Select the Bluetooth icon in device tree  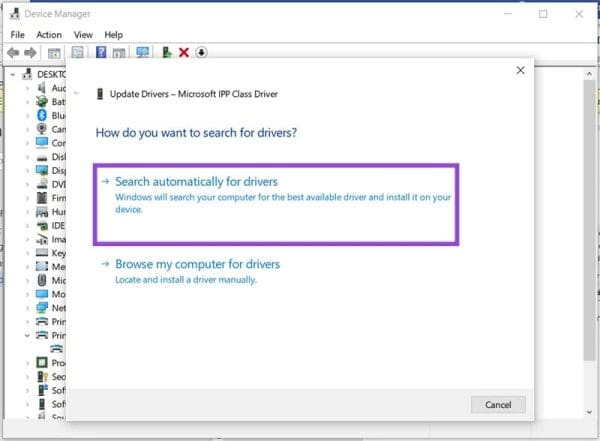pos(42,115)
